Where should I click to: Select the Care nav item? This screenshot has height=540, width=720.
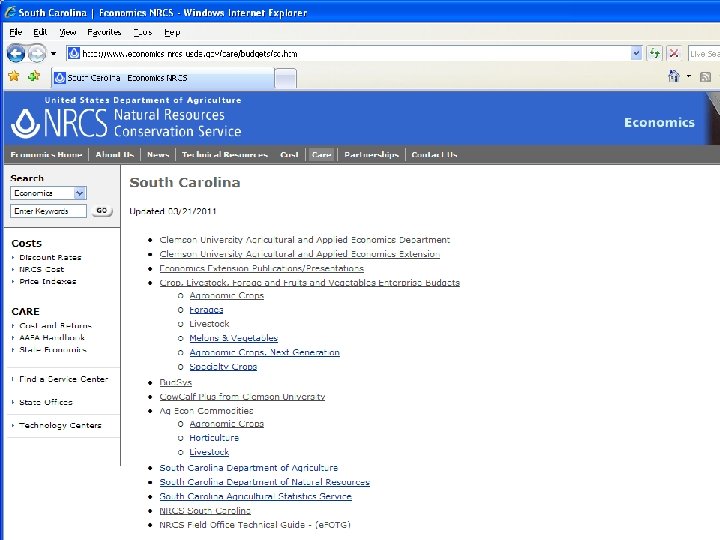pyautogui.click(x=321, y=155)
